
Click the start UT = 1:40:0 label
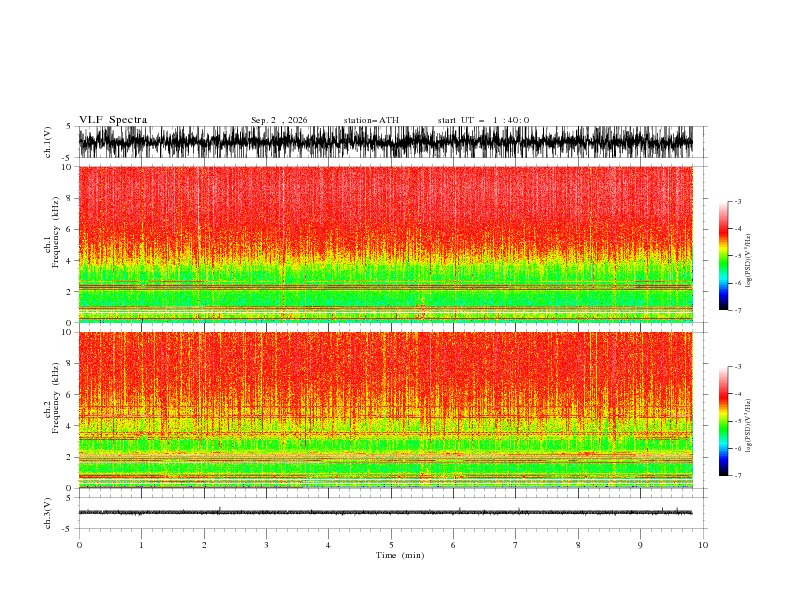click(x=483, y=120)
